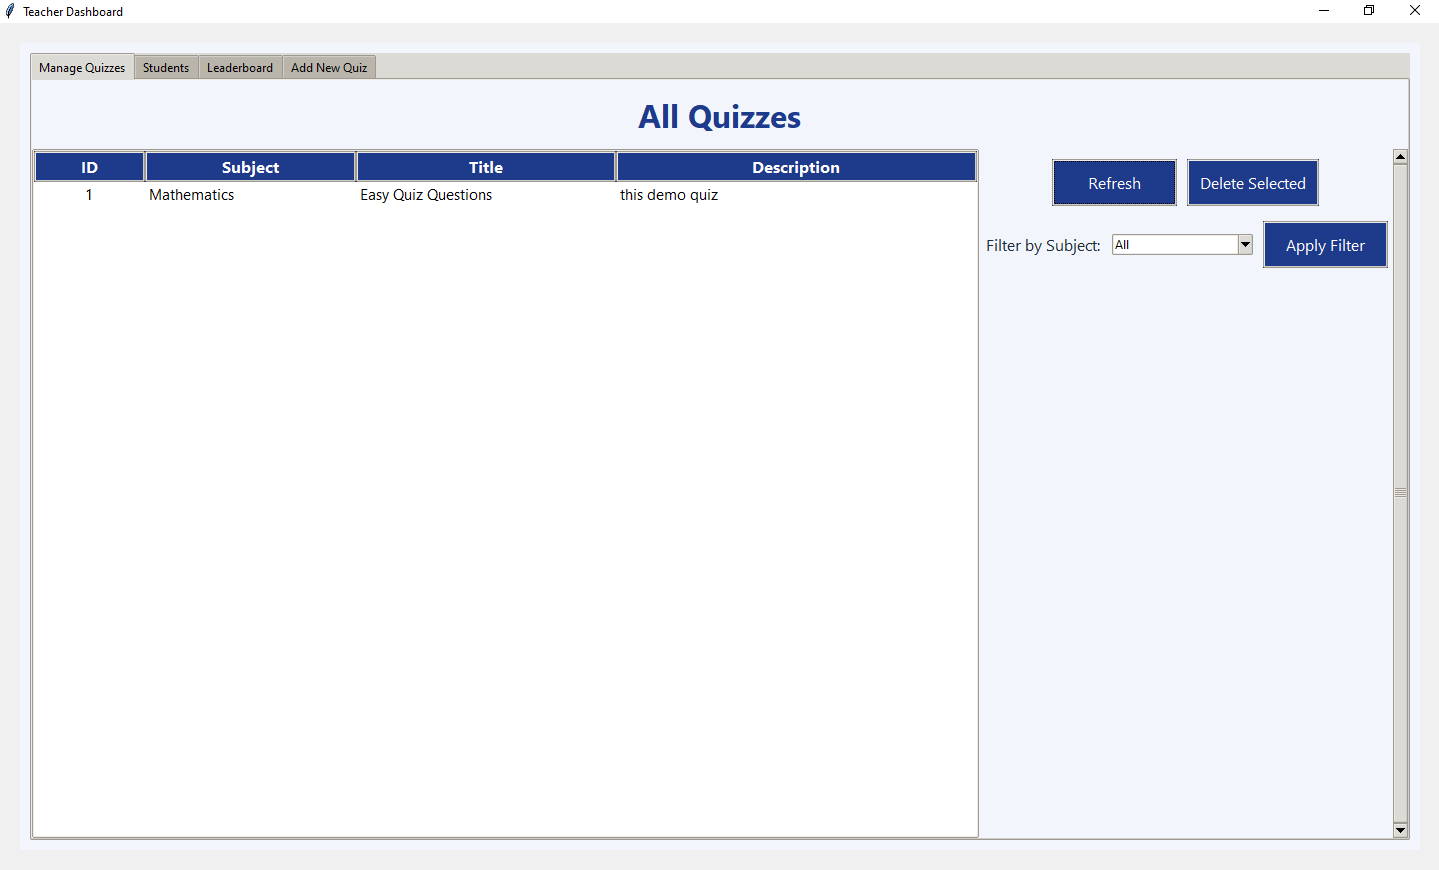The image size is (1439, 870).
Task: Click the Title column header
Action: click(485, 166)
